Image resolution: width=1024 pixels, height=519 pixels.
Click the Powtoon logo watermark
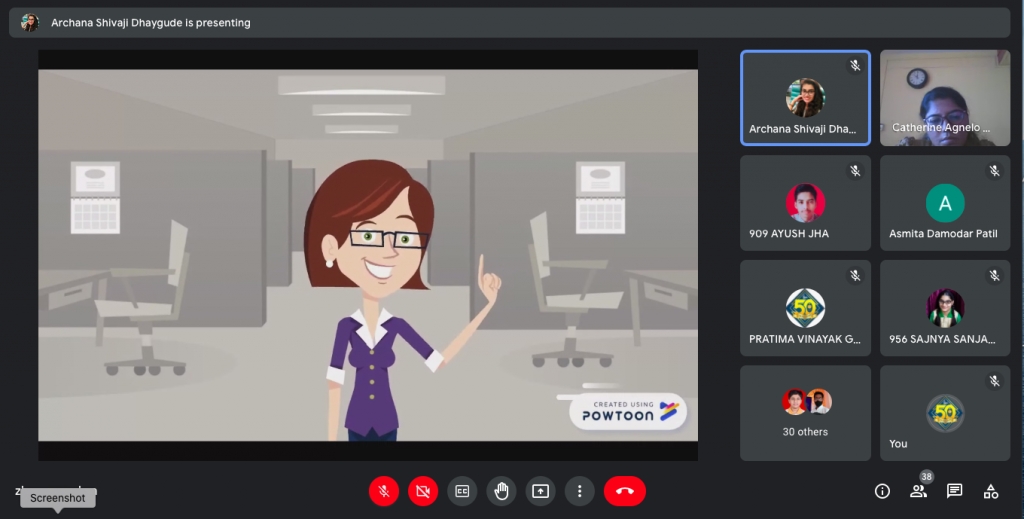[x=629, y=411]
